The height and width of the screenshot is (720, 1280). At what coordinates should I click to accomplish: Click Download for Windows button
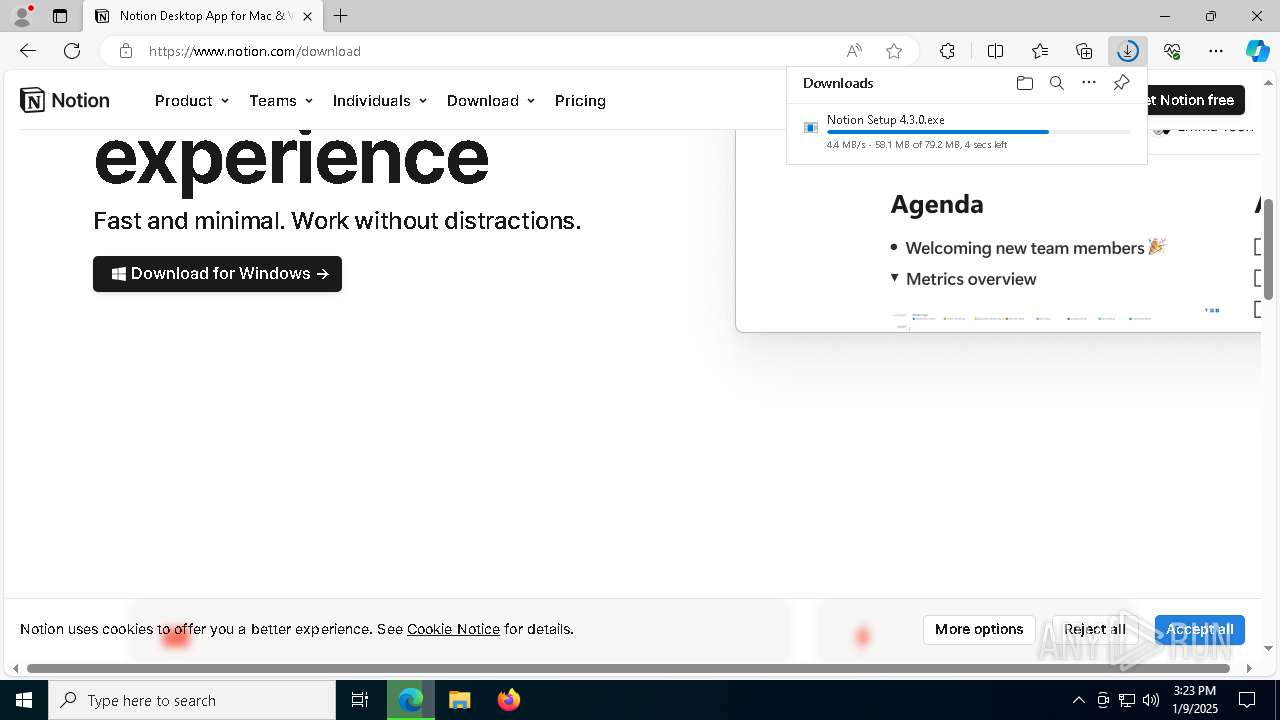pyautogui.click(x=217, y=274)
